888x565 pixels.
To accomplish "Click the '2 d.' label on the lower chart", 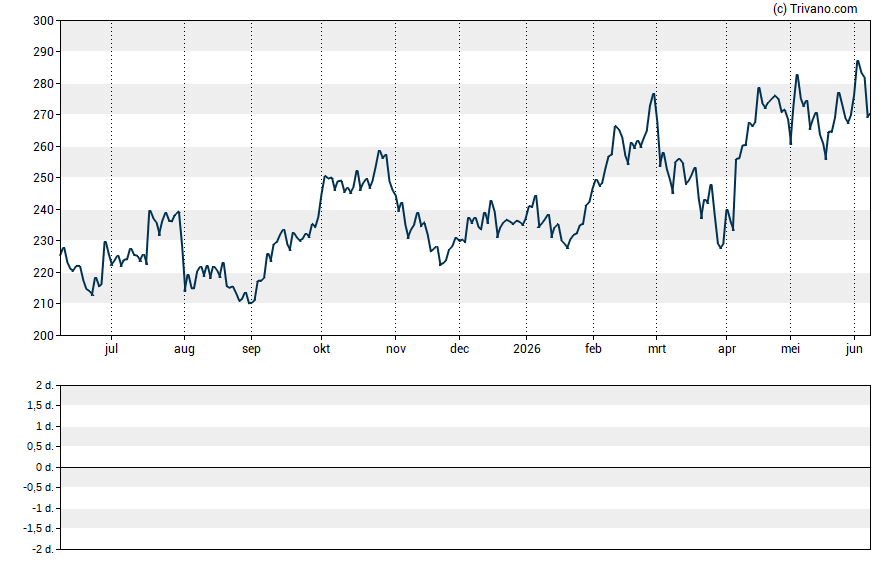I will pos(44,386).
